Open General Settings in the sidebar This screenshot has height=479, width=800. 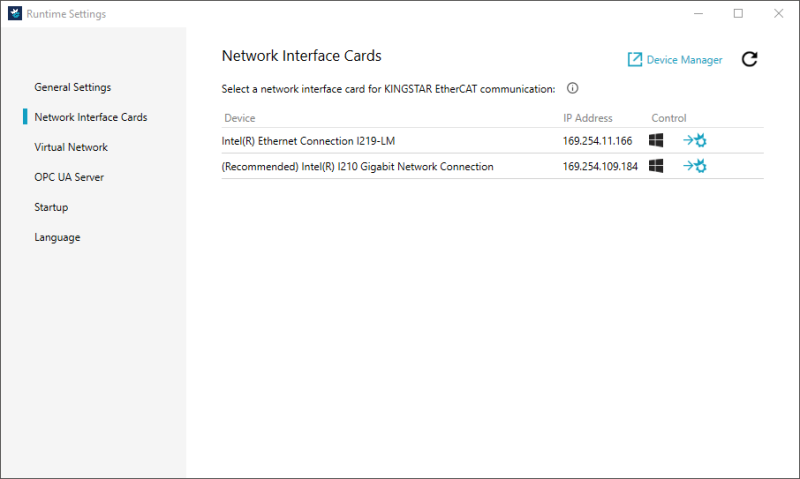click(x=72, y=87)
